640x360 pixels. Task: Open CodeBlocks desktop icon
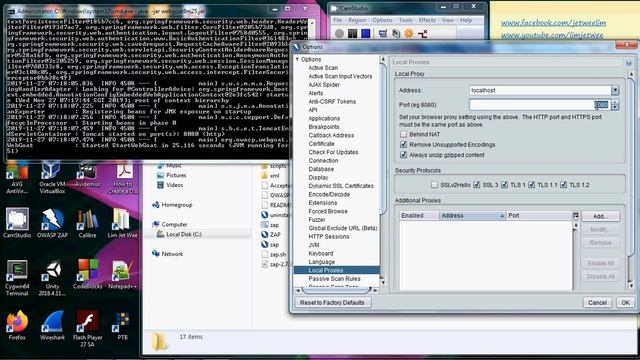87,274
